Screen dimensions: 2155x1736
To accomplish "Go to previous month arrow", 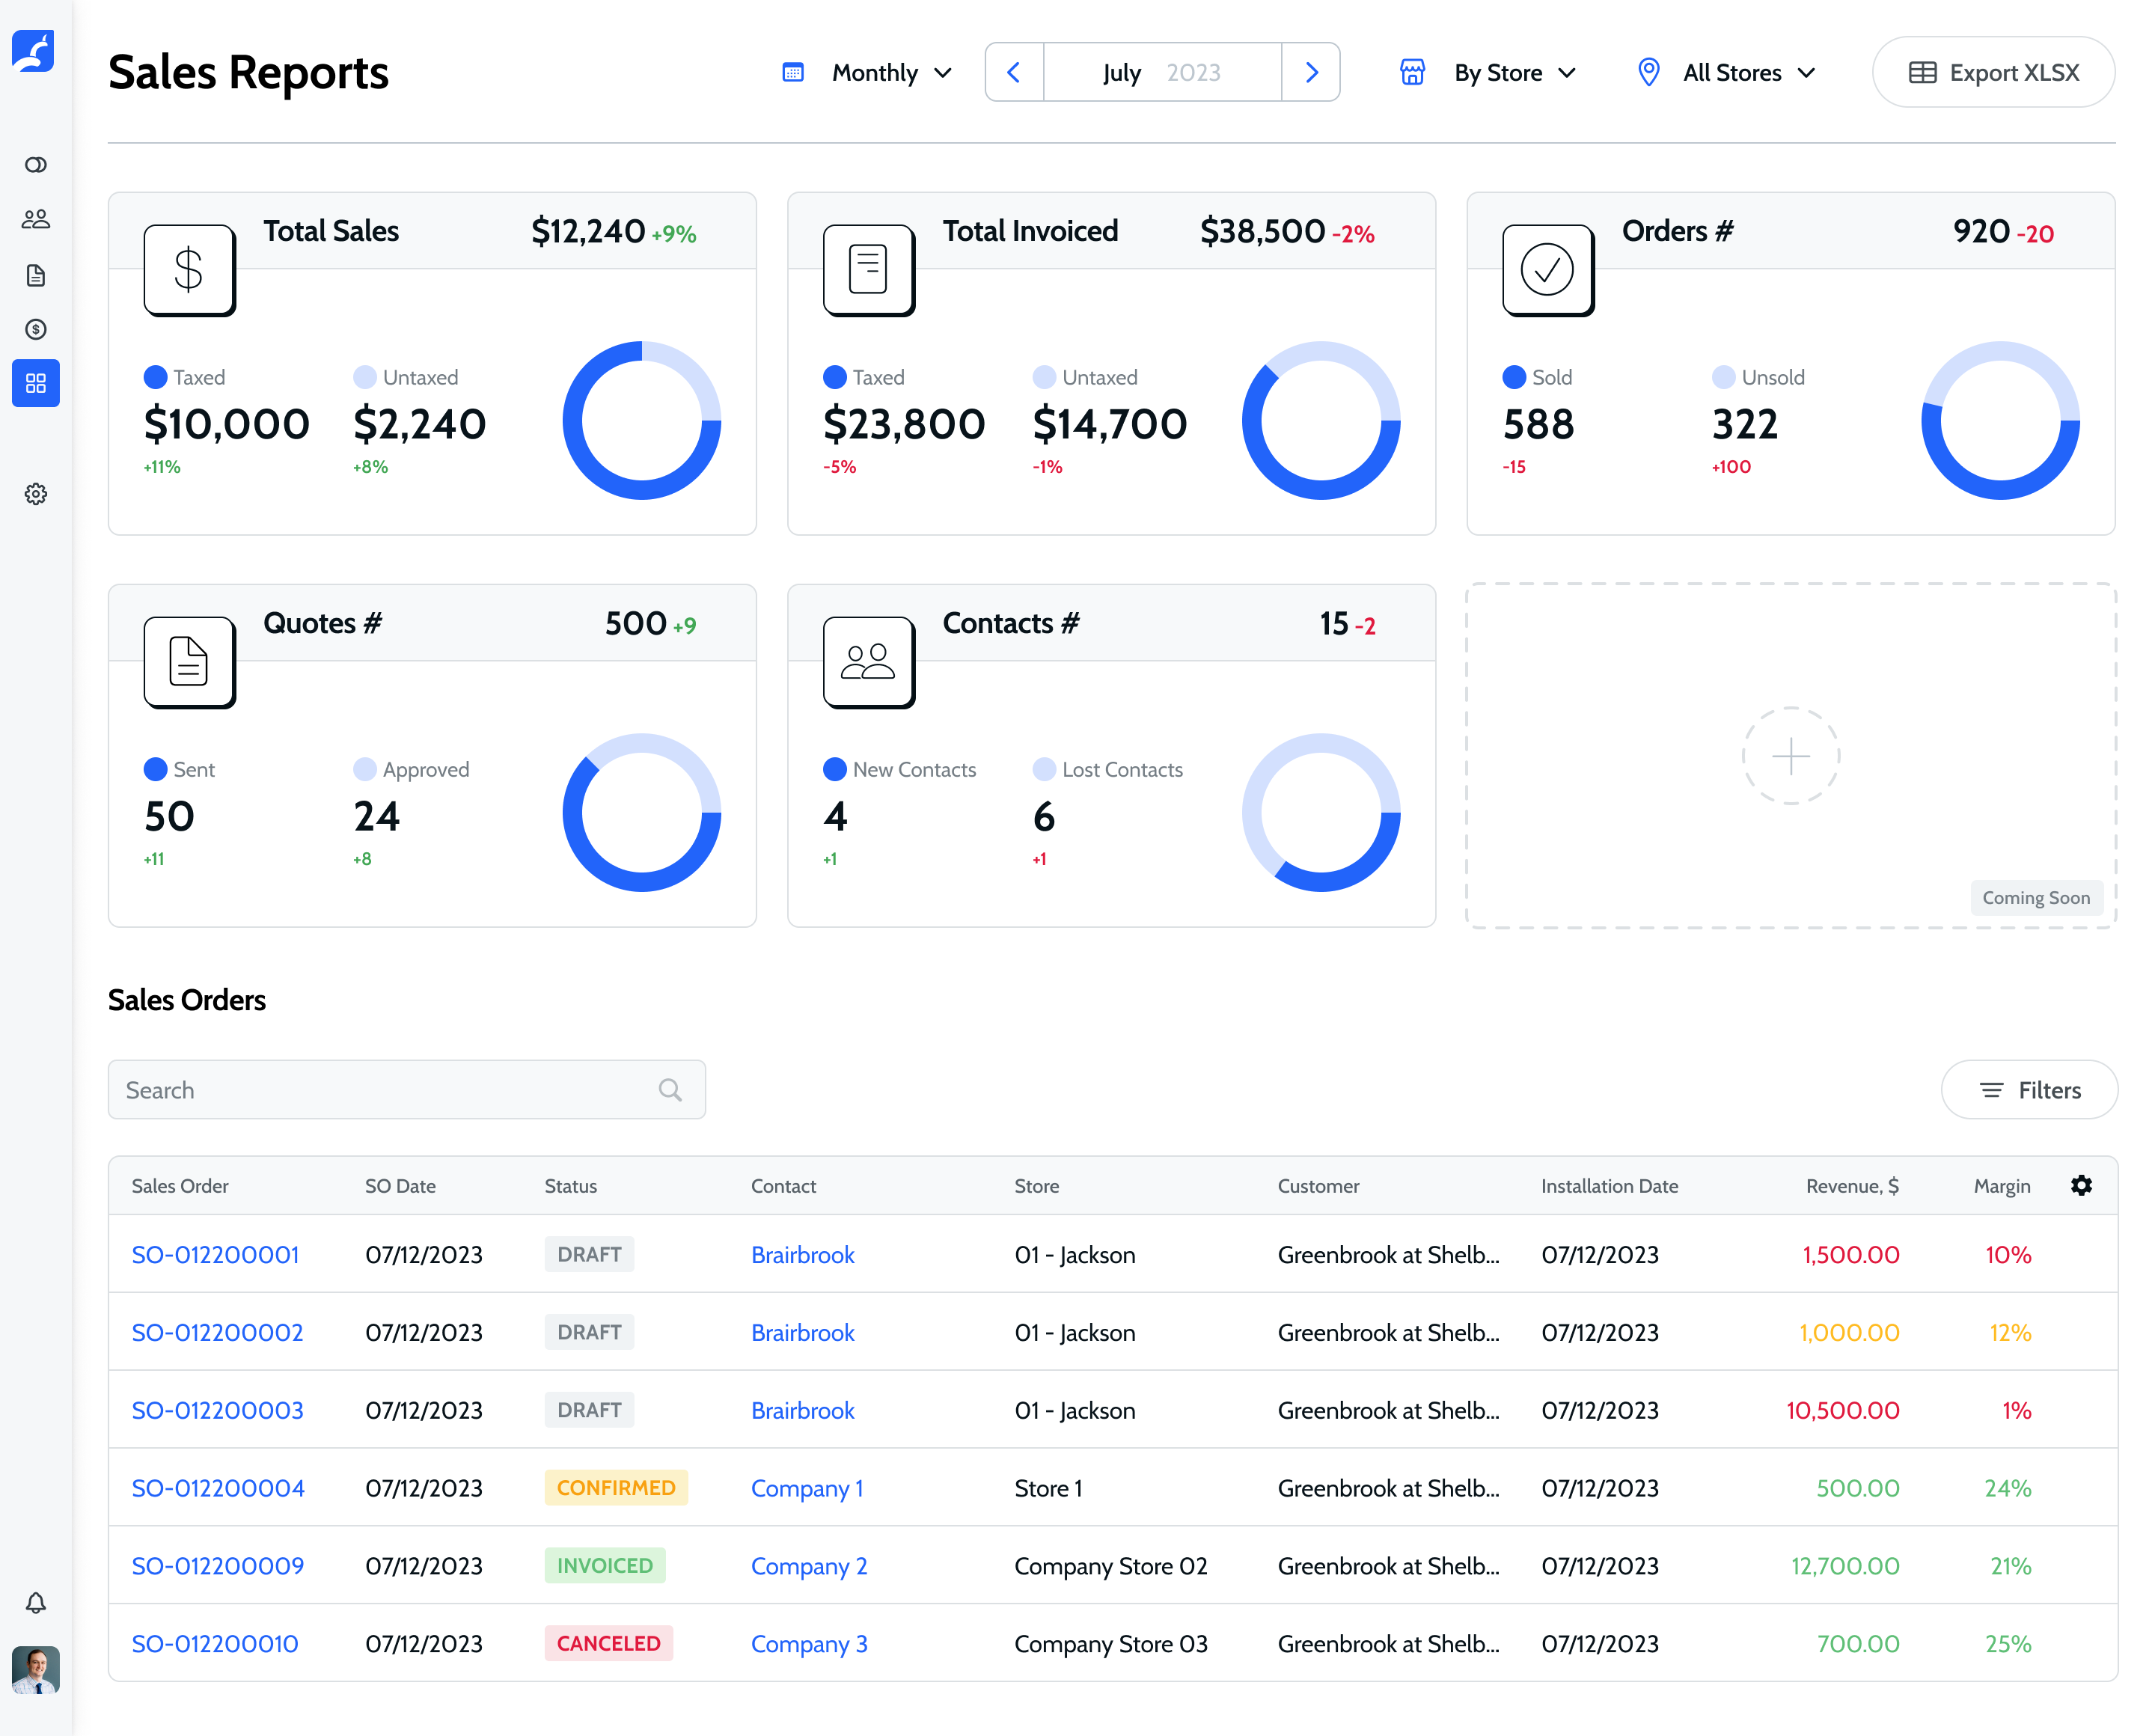I will point(1014,72).
